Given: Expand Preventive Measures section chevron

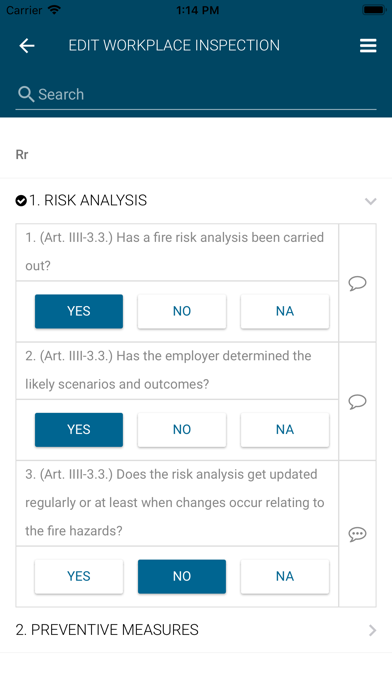Looking at the screenshot, I should 372,630.
